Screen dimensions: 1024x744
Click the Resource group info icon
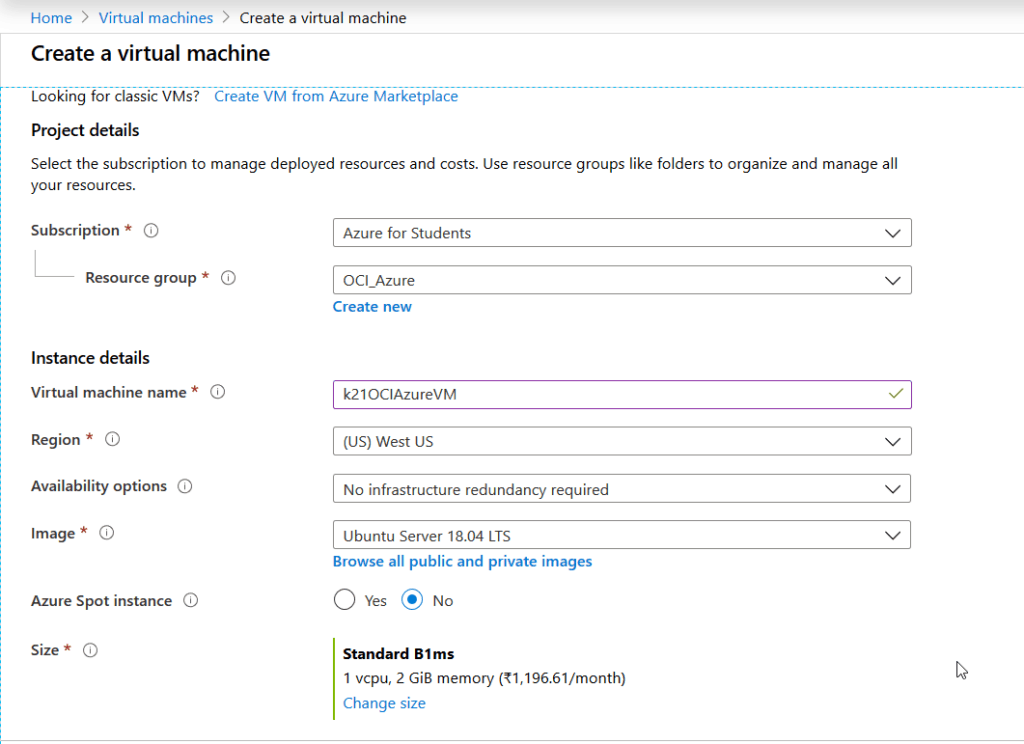coord(228,278)
